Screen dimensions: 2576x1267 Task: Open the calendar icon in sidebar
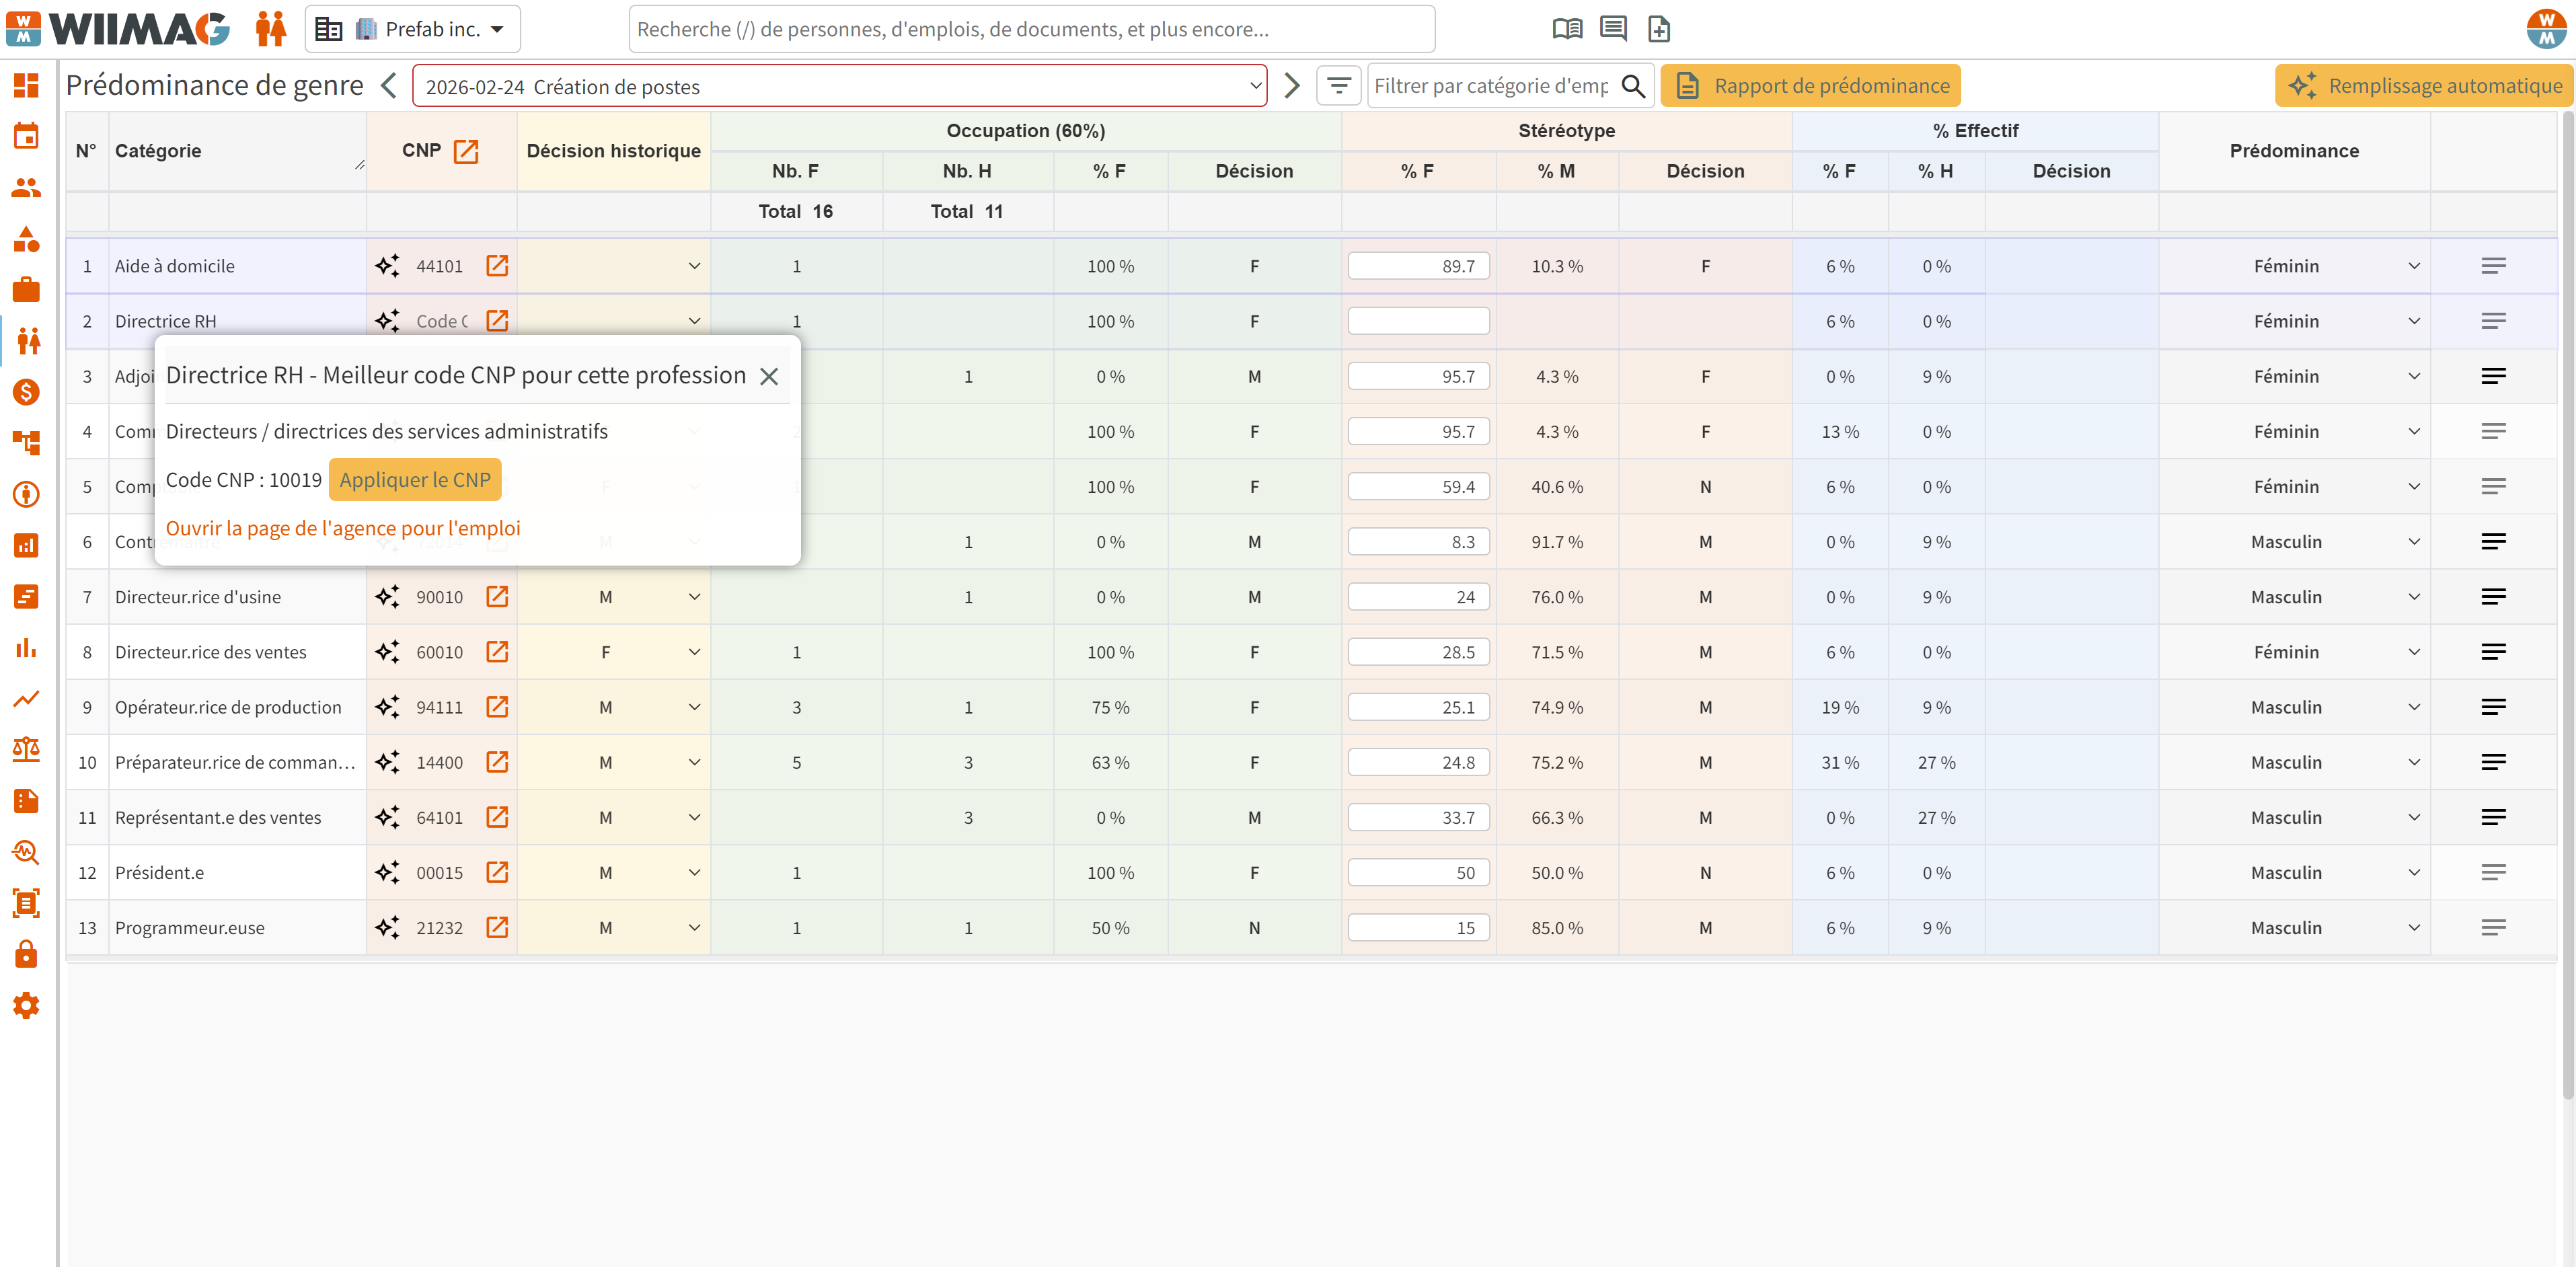coord(26,136)
